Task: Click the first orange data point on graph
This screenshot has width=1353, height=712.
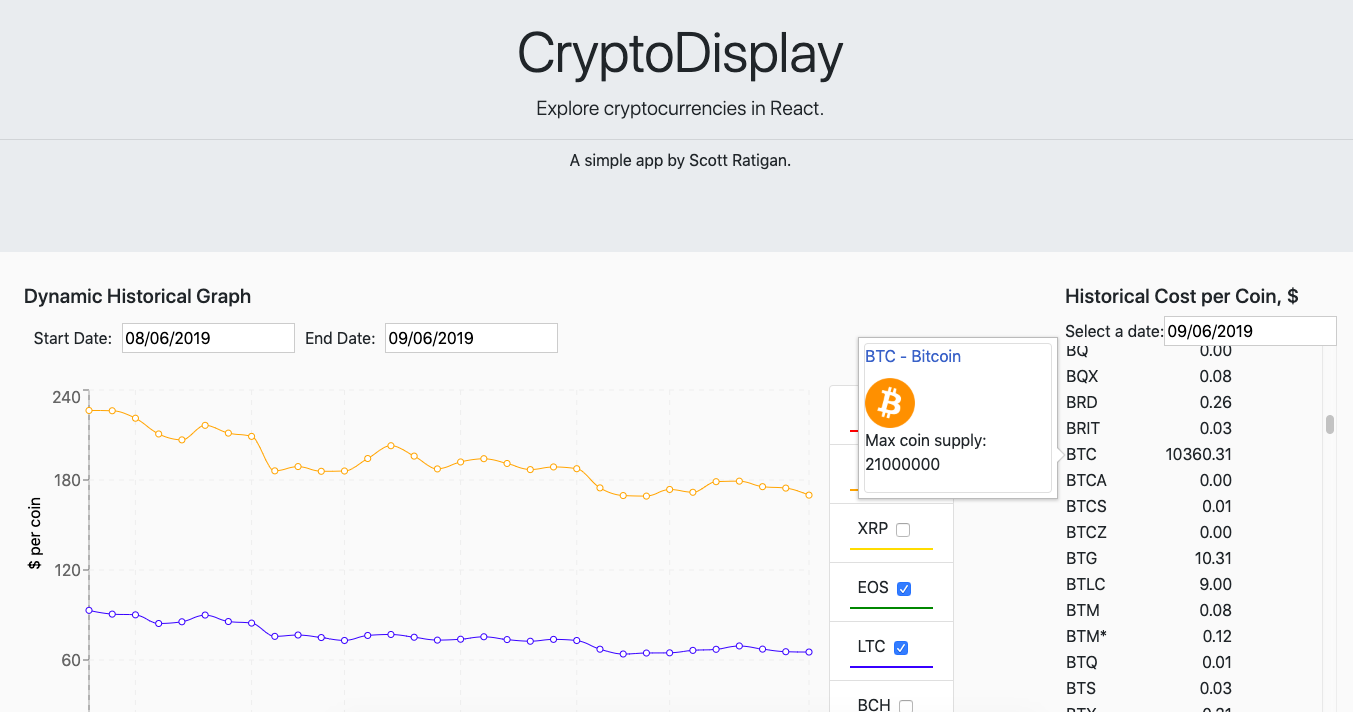Action: click(89, 410)
